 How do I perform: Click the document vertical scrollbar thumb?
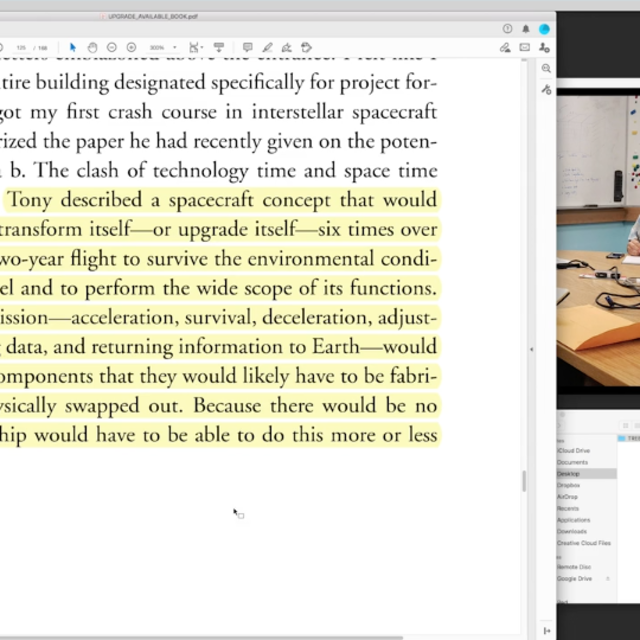(524, 480)
